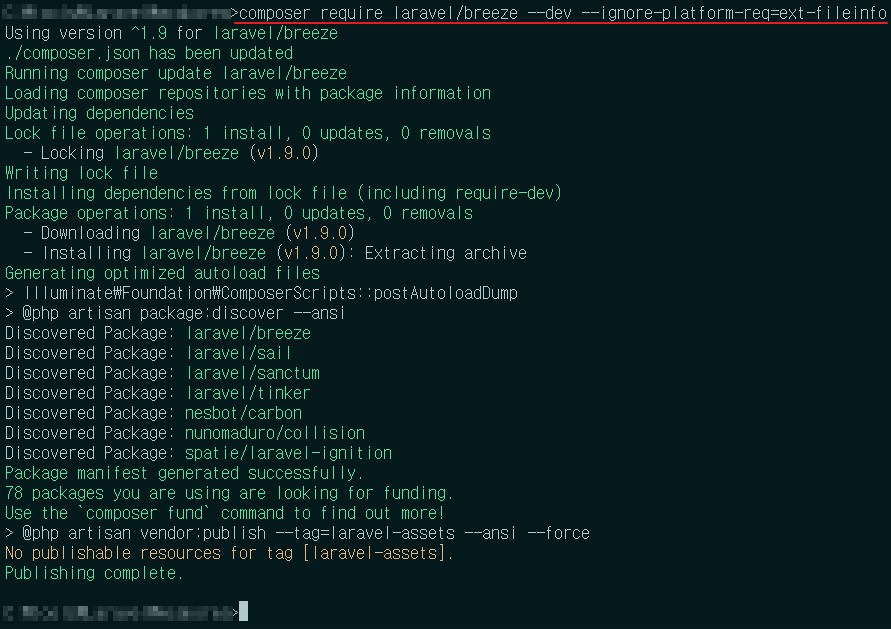Click 'Discovered Package: nesbot/carbon' line

(x=153, y=413)
